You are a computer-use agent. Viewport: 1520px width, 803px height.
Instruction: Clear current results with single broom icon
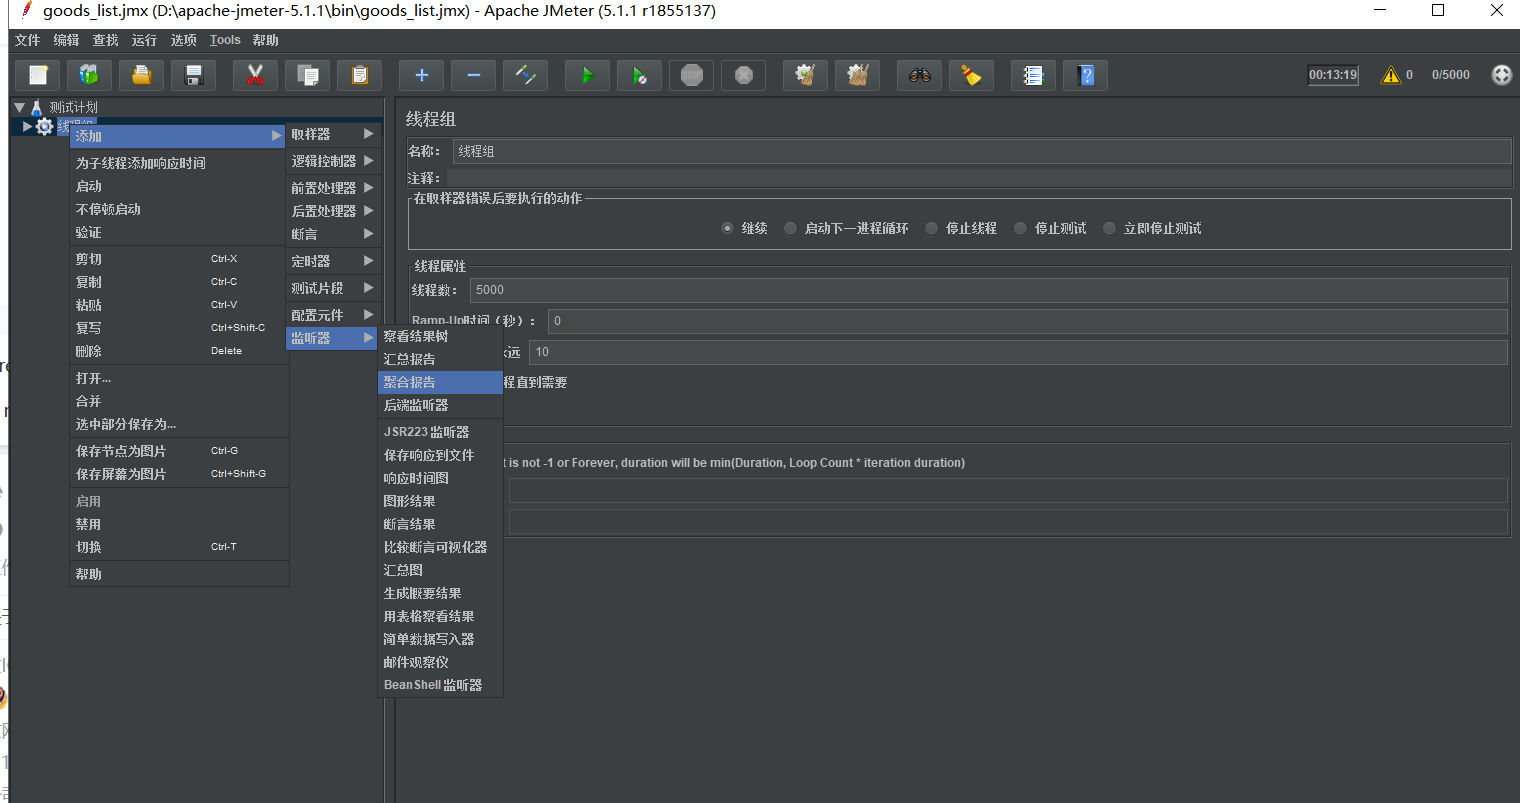click(806, 75)
